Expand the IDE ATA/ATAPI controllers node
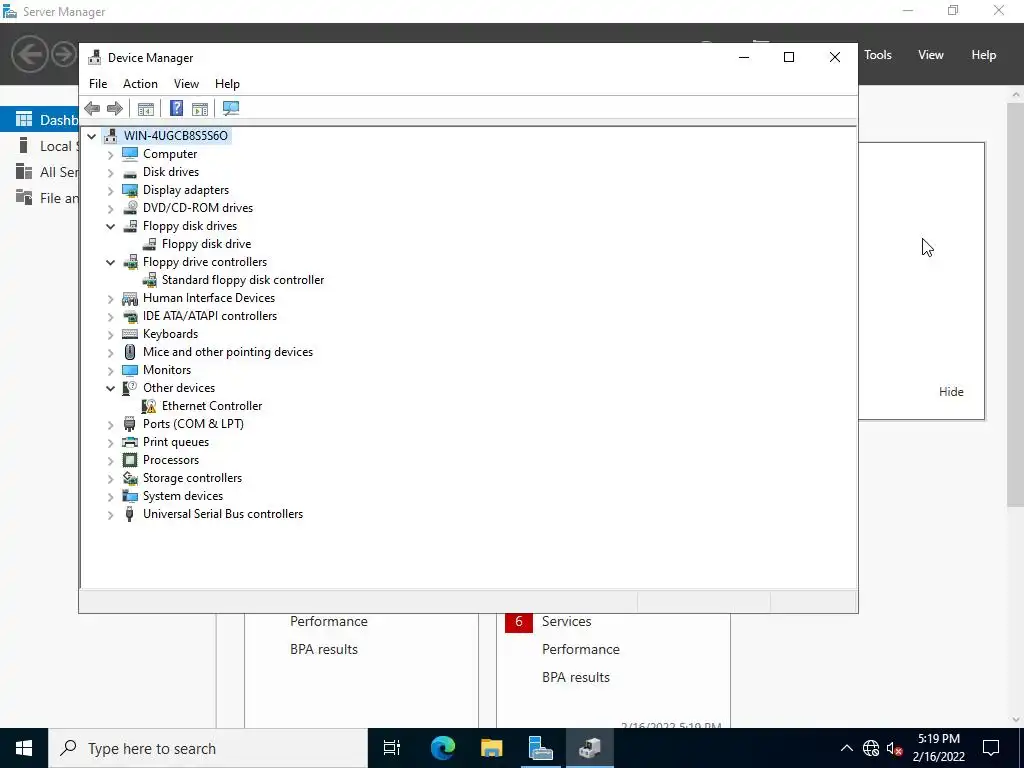 click(110, 317)
